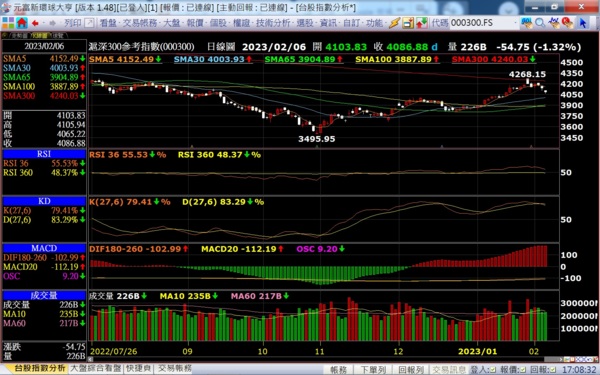This screenshot has height=375, width=600.
Task: Toggle the 登入 status checkbox
Action: (492, 370)
